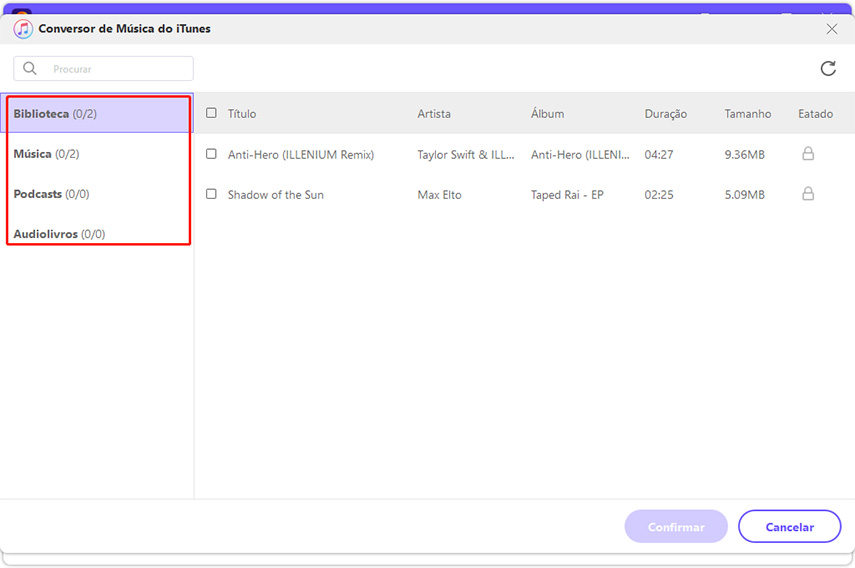Click the Duração column header

tap(665, 114)
